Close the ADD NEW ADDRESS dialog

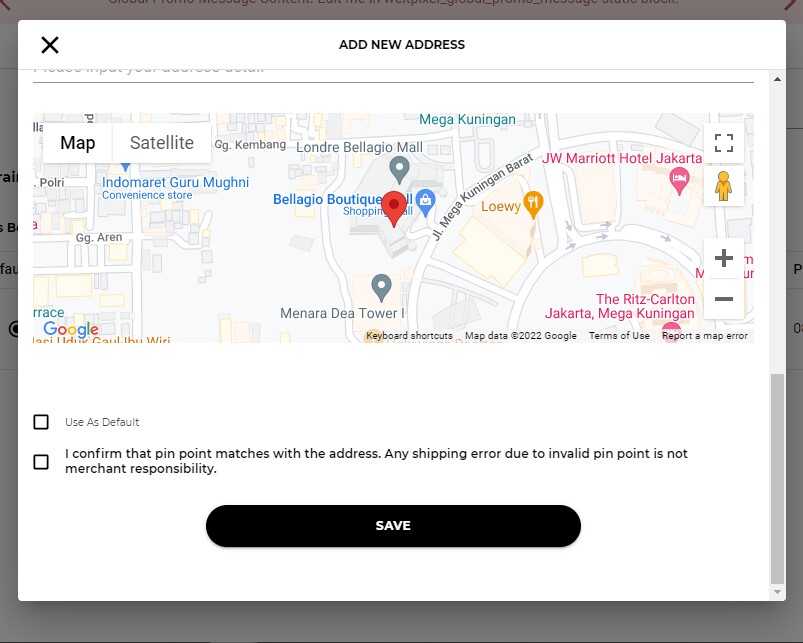tap(49, 44)
